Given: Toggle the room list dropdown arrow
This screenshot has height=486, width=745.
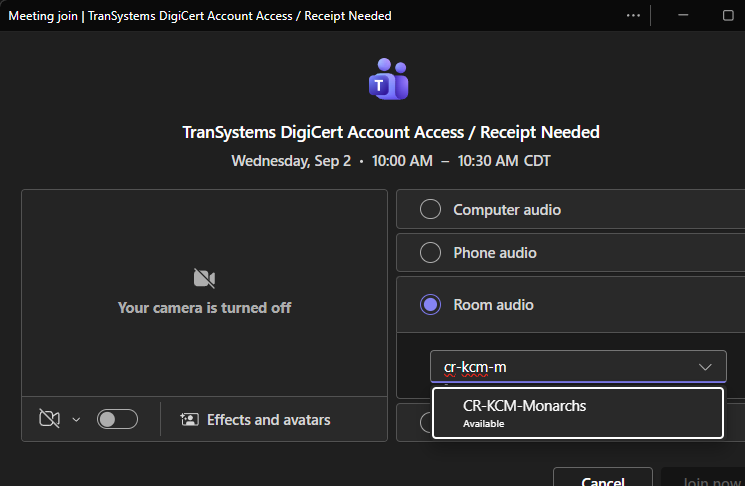Looking at the screenshot, I should [705, 367].
